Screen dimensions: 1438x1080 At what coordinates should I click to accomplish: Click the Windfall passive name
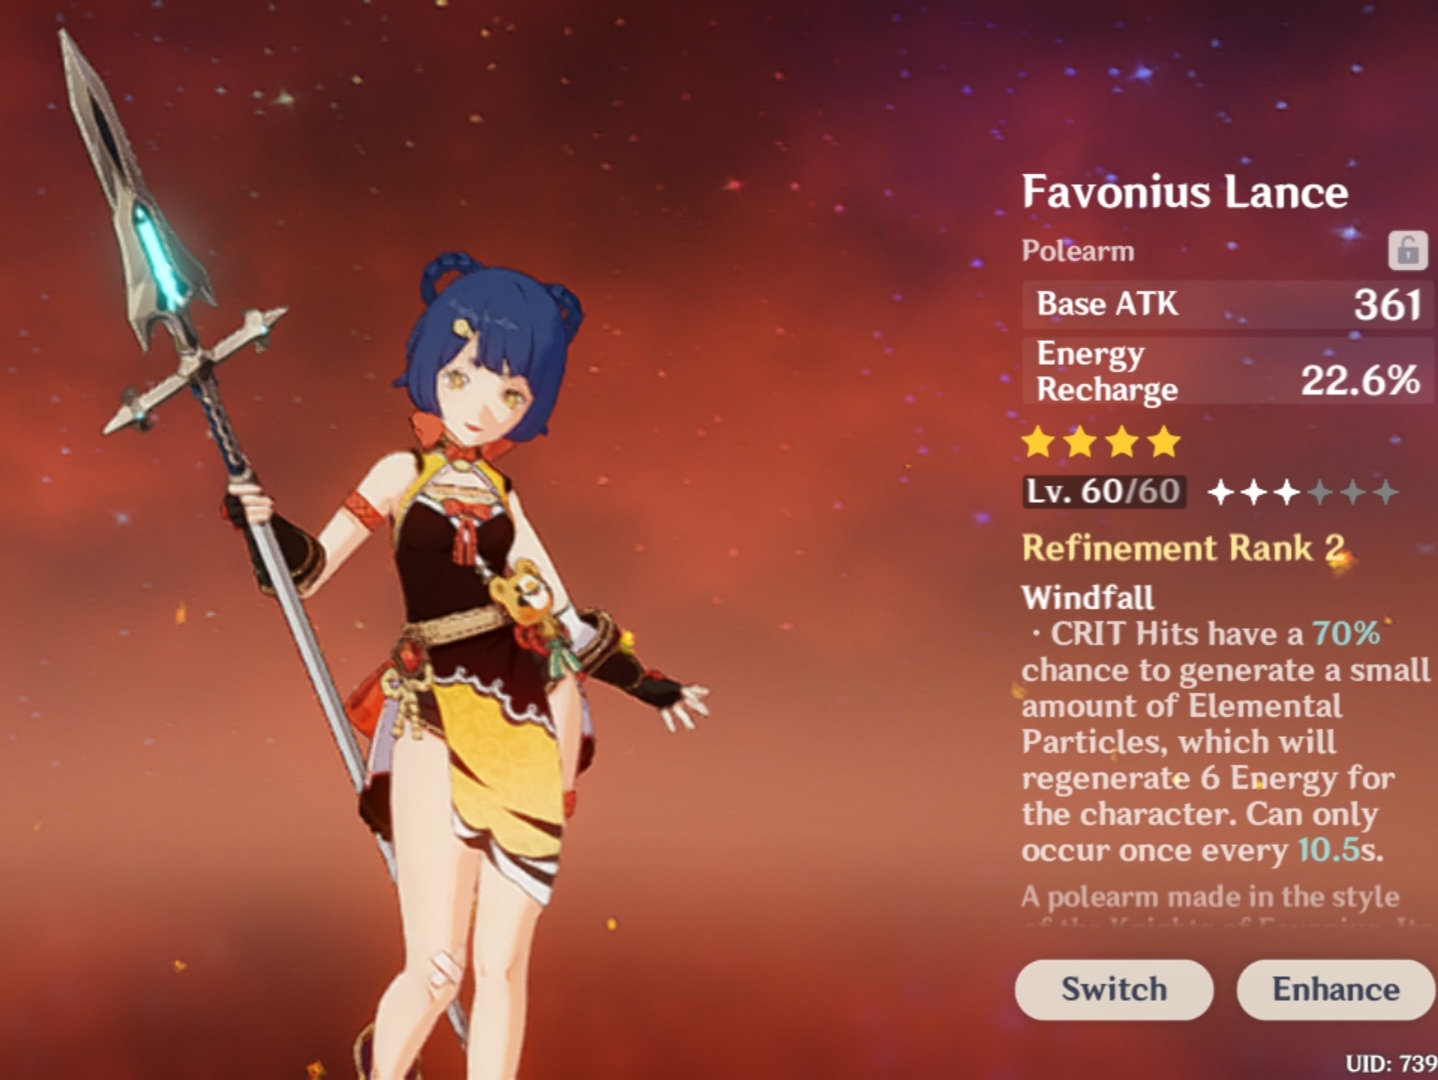pyautogui.click(x=1088, y=597)
